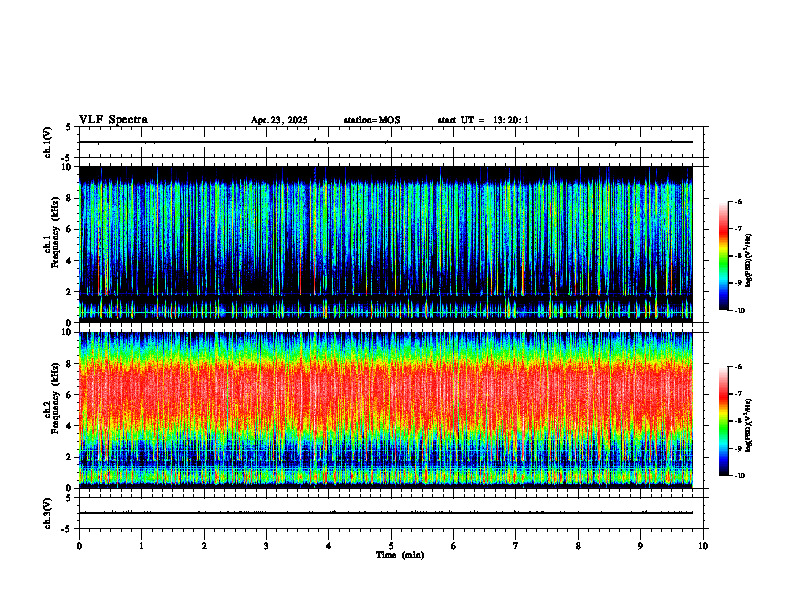Click the "start UT = 13:20: 1" text
Viewport: 792px width, 612px height.
(x=483, y=120)
